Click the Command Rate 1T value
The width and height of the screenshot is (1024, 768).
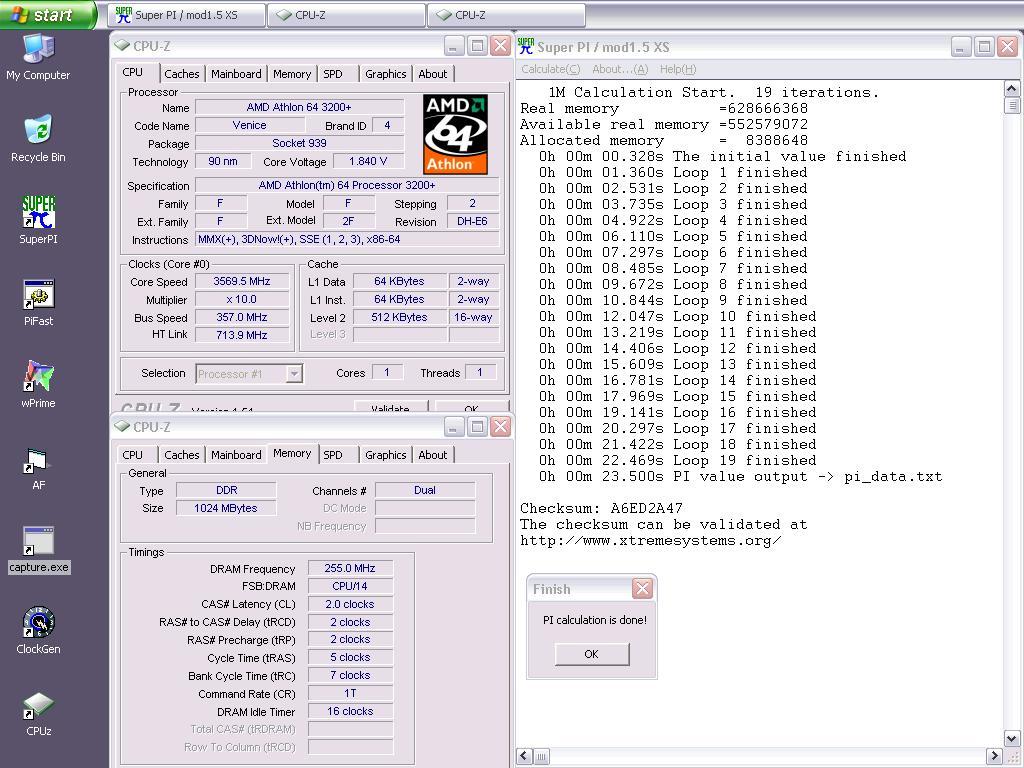350,694
